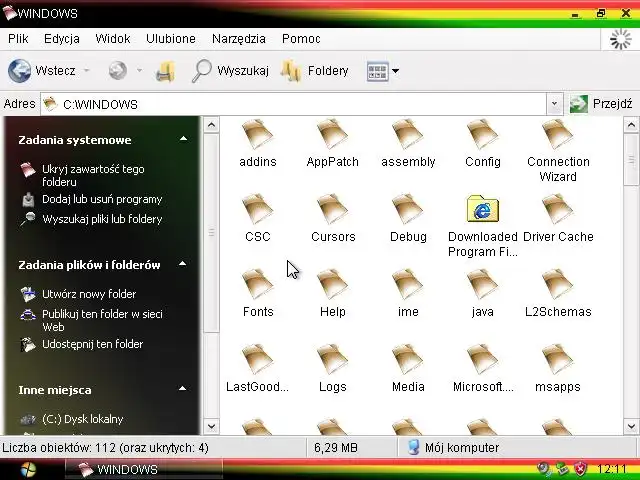Select the Help folder
The height and width of the screenshot is (480, 640).
(333, 293)
